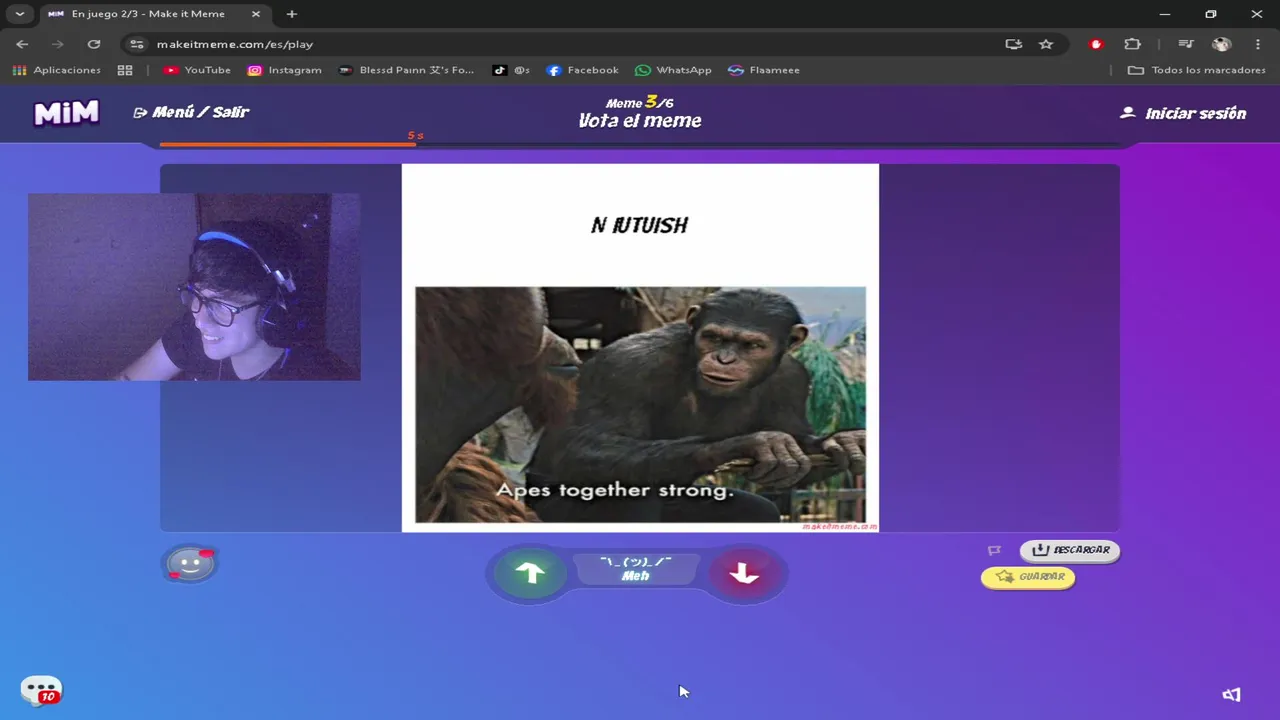
Task: Open the media control icon
Action: coord(1185,44)
